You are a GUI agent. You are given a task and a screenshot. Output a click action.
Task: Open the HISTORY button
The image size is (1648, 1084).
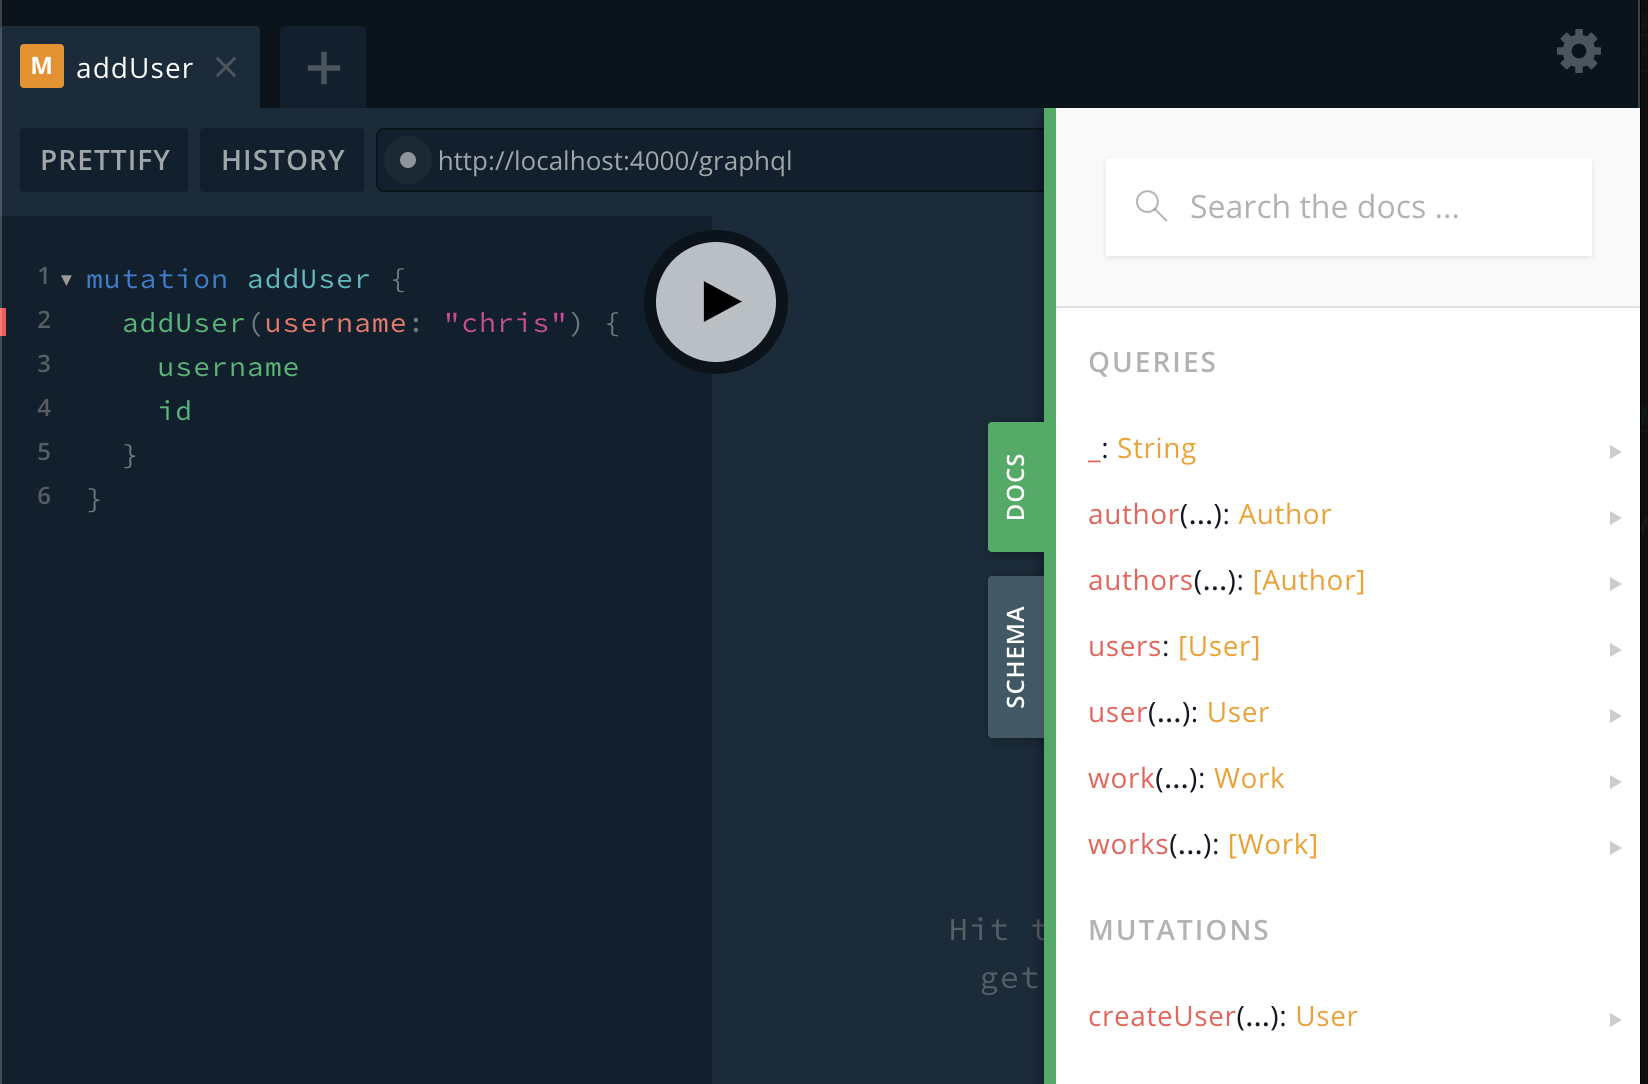coord(283,160)
